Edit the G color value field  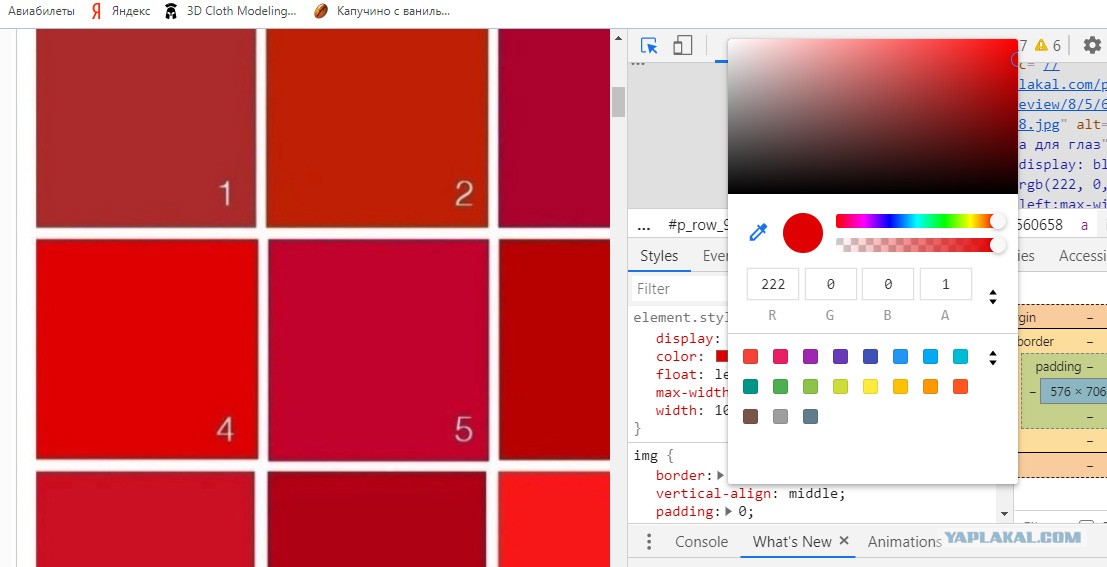pyautogui.click(x=830, y=284)
